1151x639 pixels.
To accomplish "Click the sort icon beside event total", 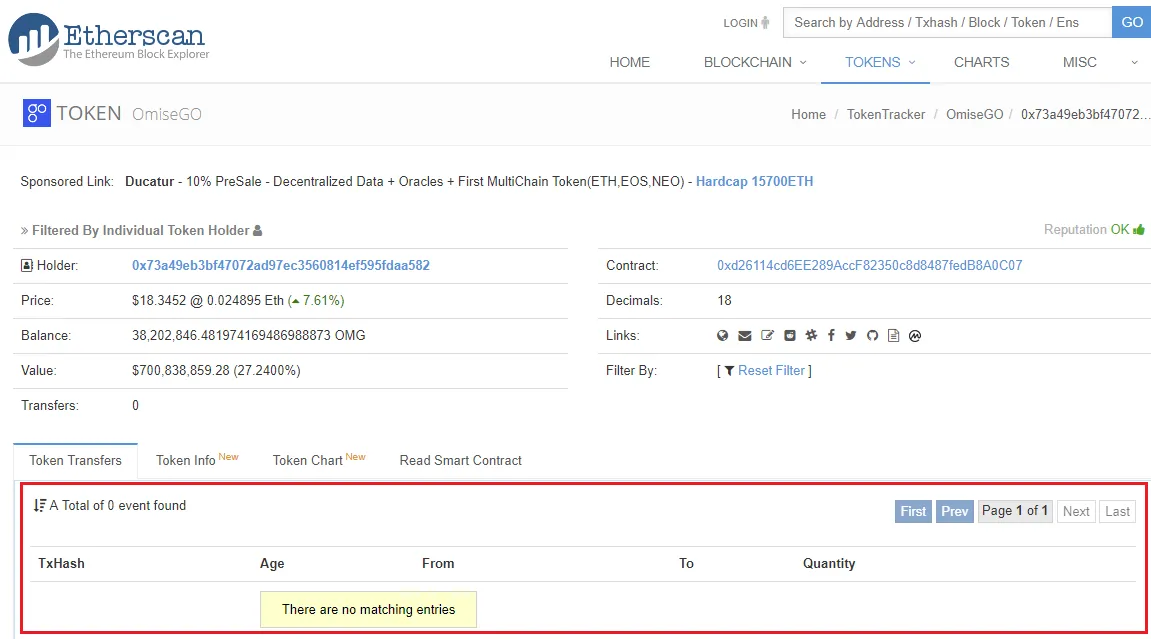I will (x=40, y=505).
